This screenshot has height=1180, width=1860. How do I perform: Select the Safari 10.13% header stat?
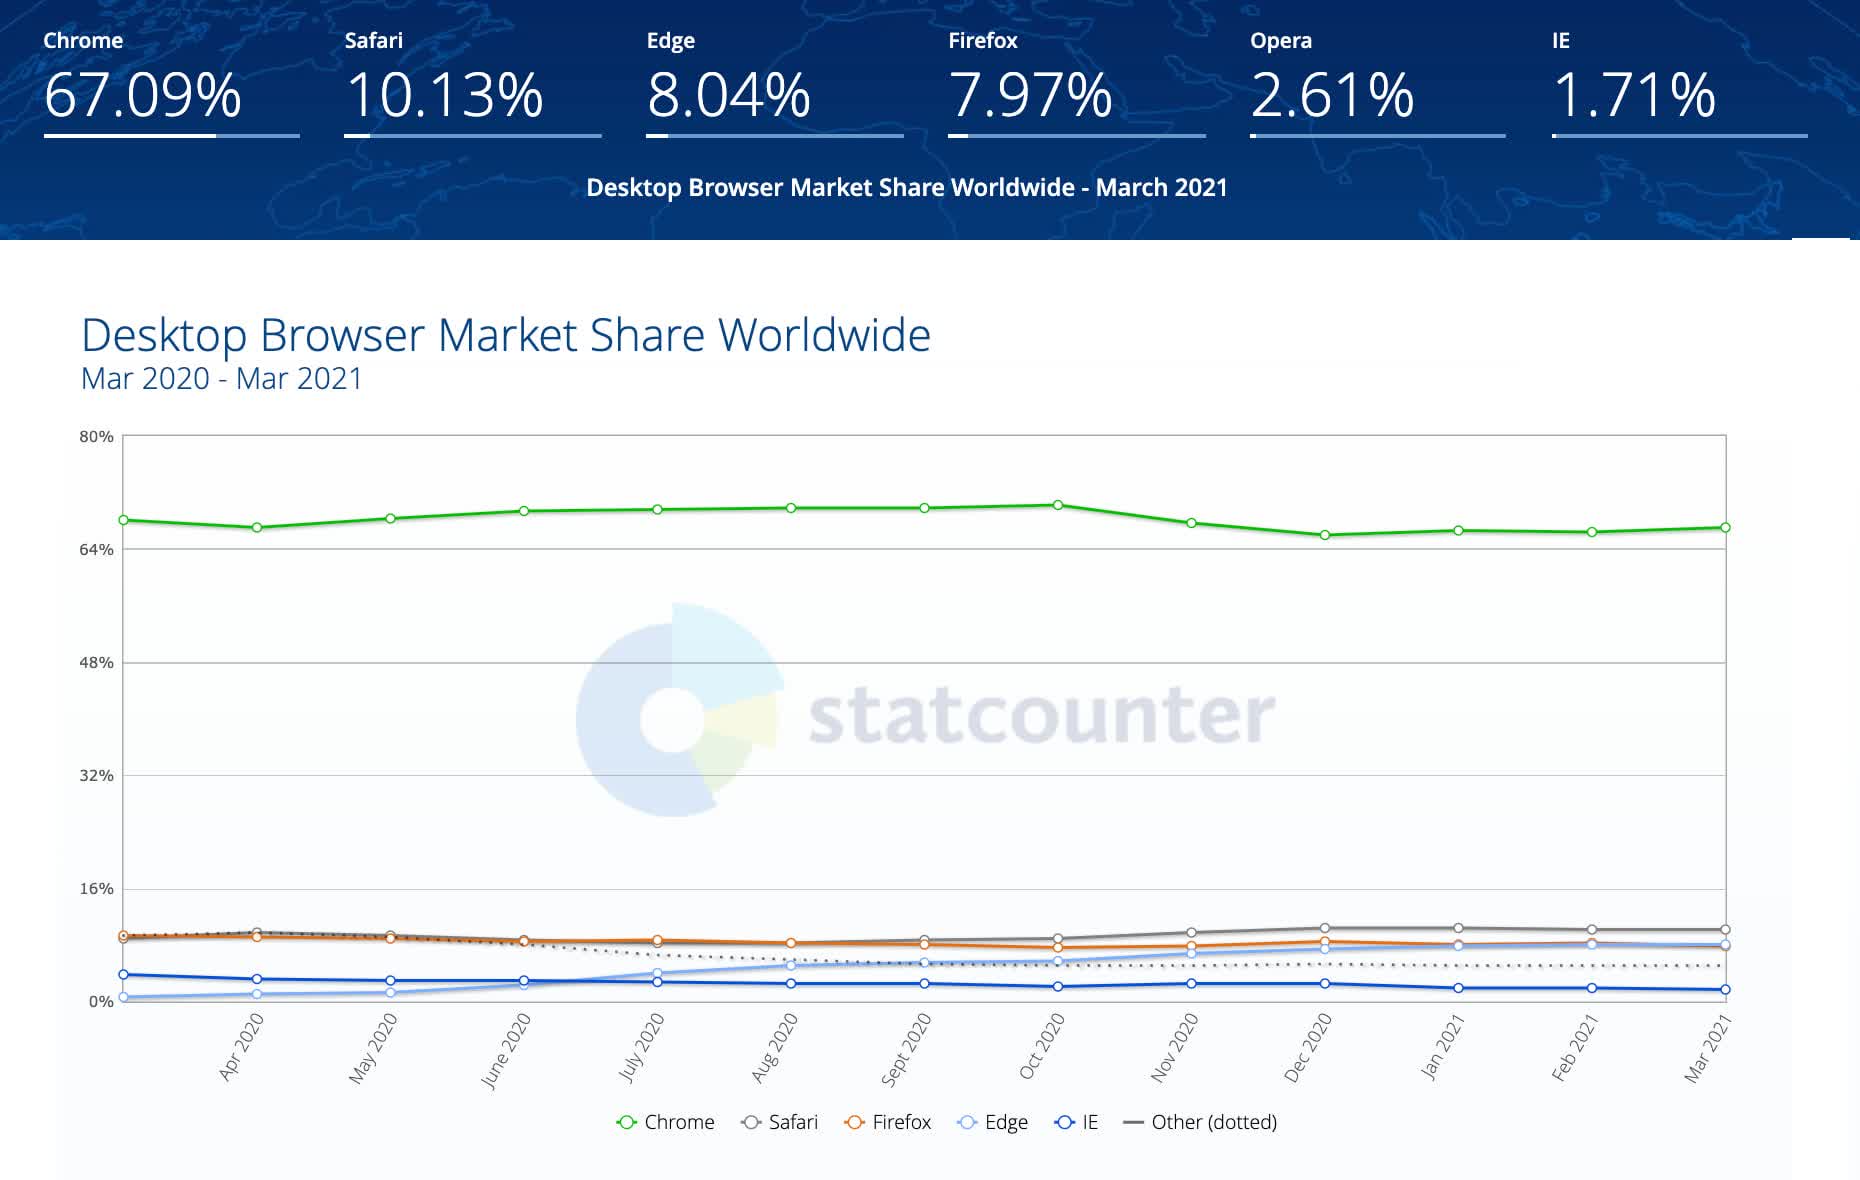(x=444, y=95)
